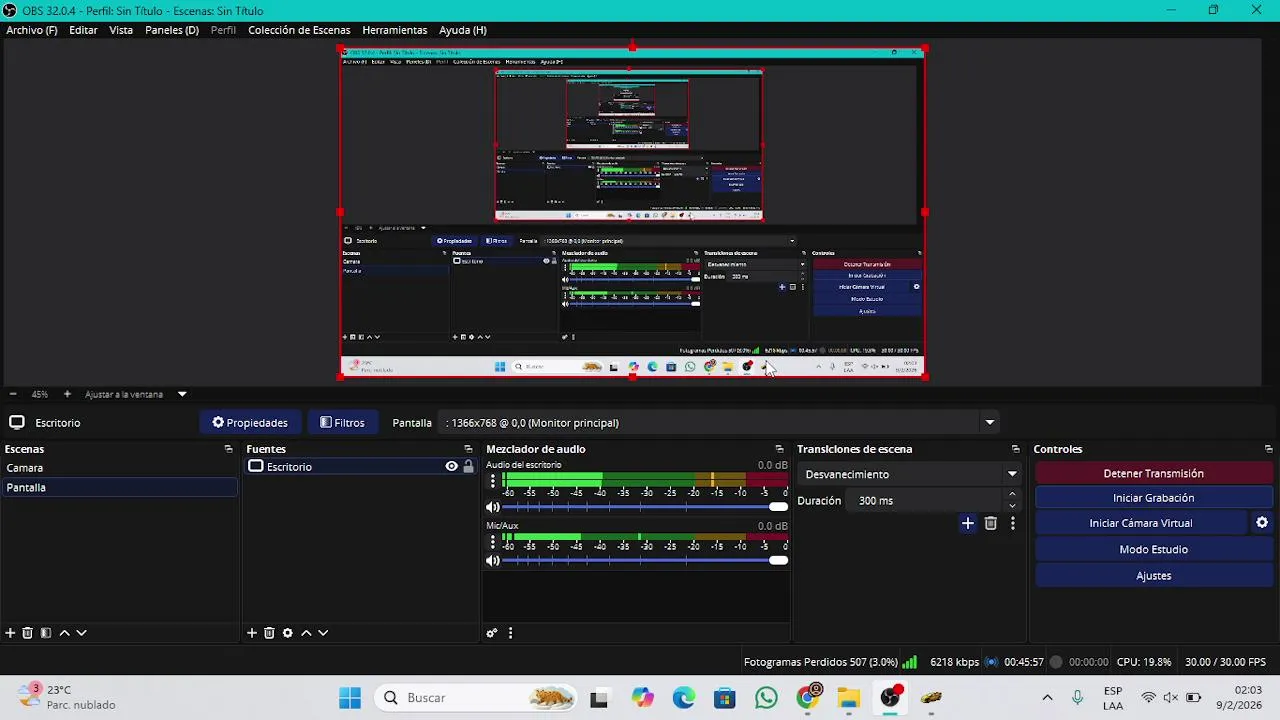
Task: Click Iniciar Grabación button
Action: click(1153, 498)
